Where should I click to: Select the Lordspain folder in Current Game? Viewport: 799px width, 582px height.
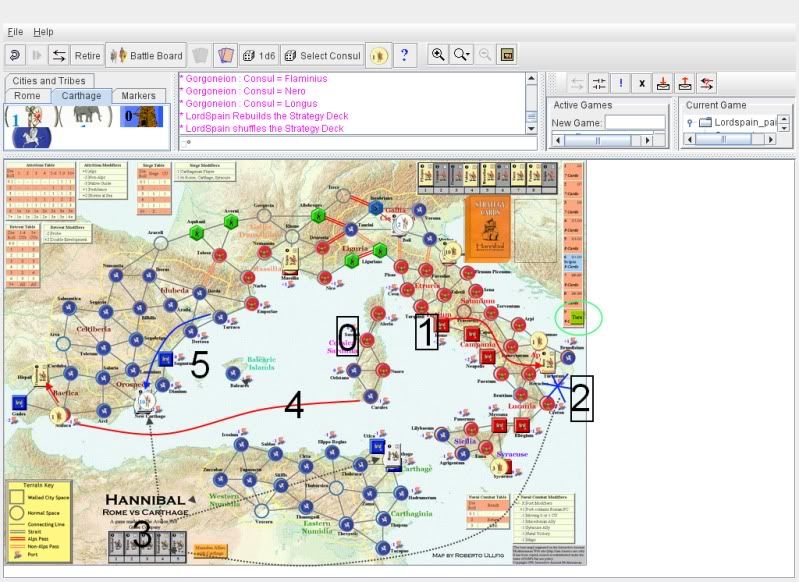coord(737,122)
